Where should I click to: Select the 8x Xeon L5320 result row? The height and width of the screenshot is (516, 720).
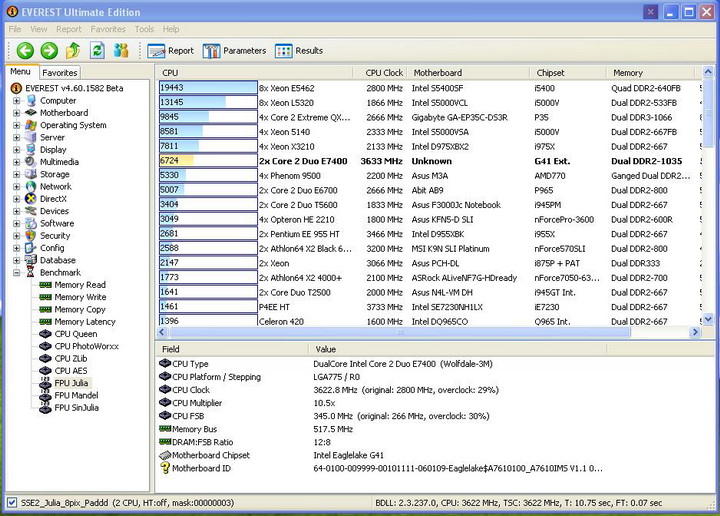(x=429, y=102)
